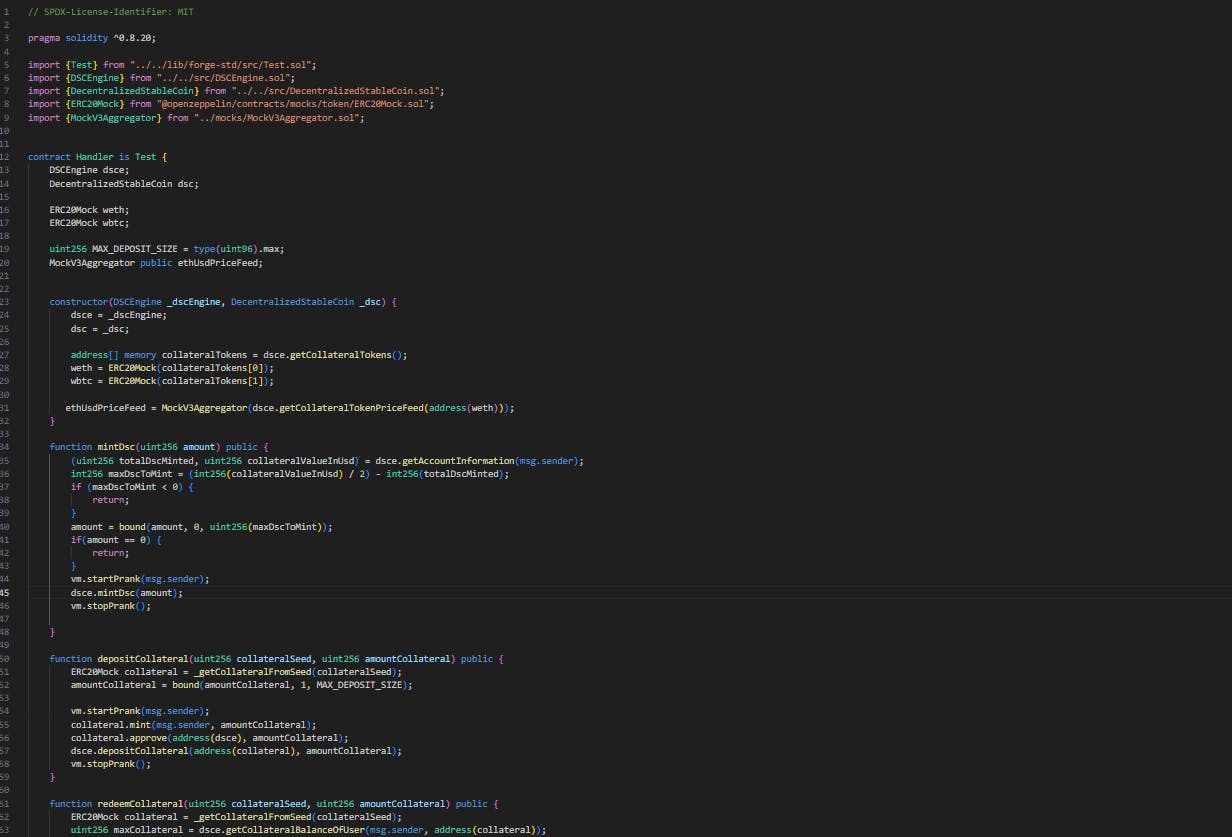
Task: Click the '../mocks/MockV3Aggregator.sol' import path
Action: 277,117
